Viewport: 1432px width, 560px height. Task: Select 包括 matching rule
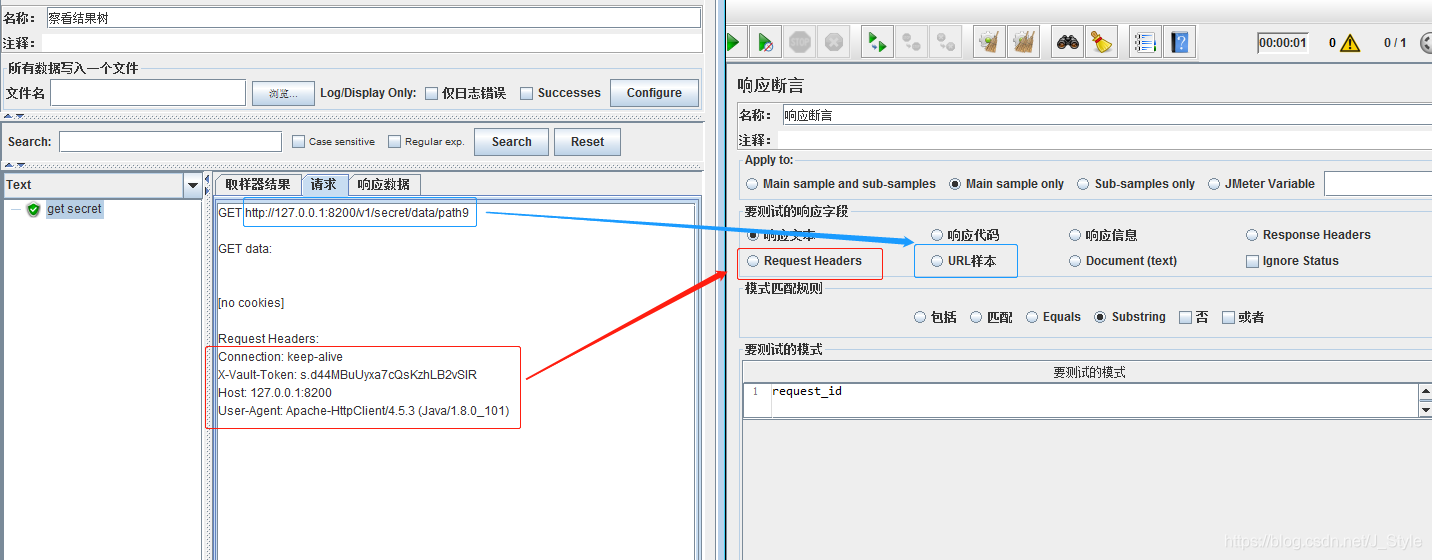point(920,317)
